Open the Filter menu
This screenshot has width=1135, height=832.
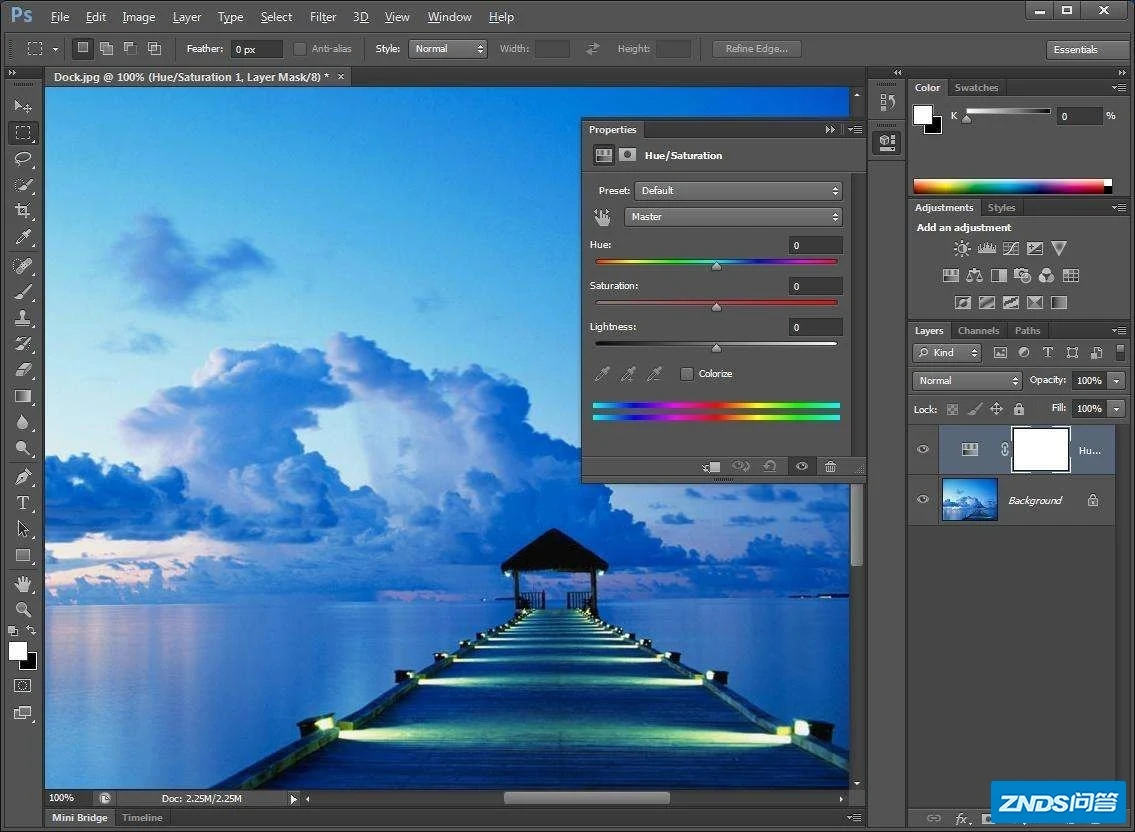click(x=323, y=17)
